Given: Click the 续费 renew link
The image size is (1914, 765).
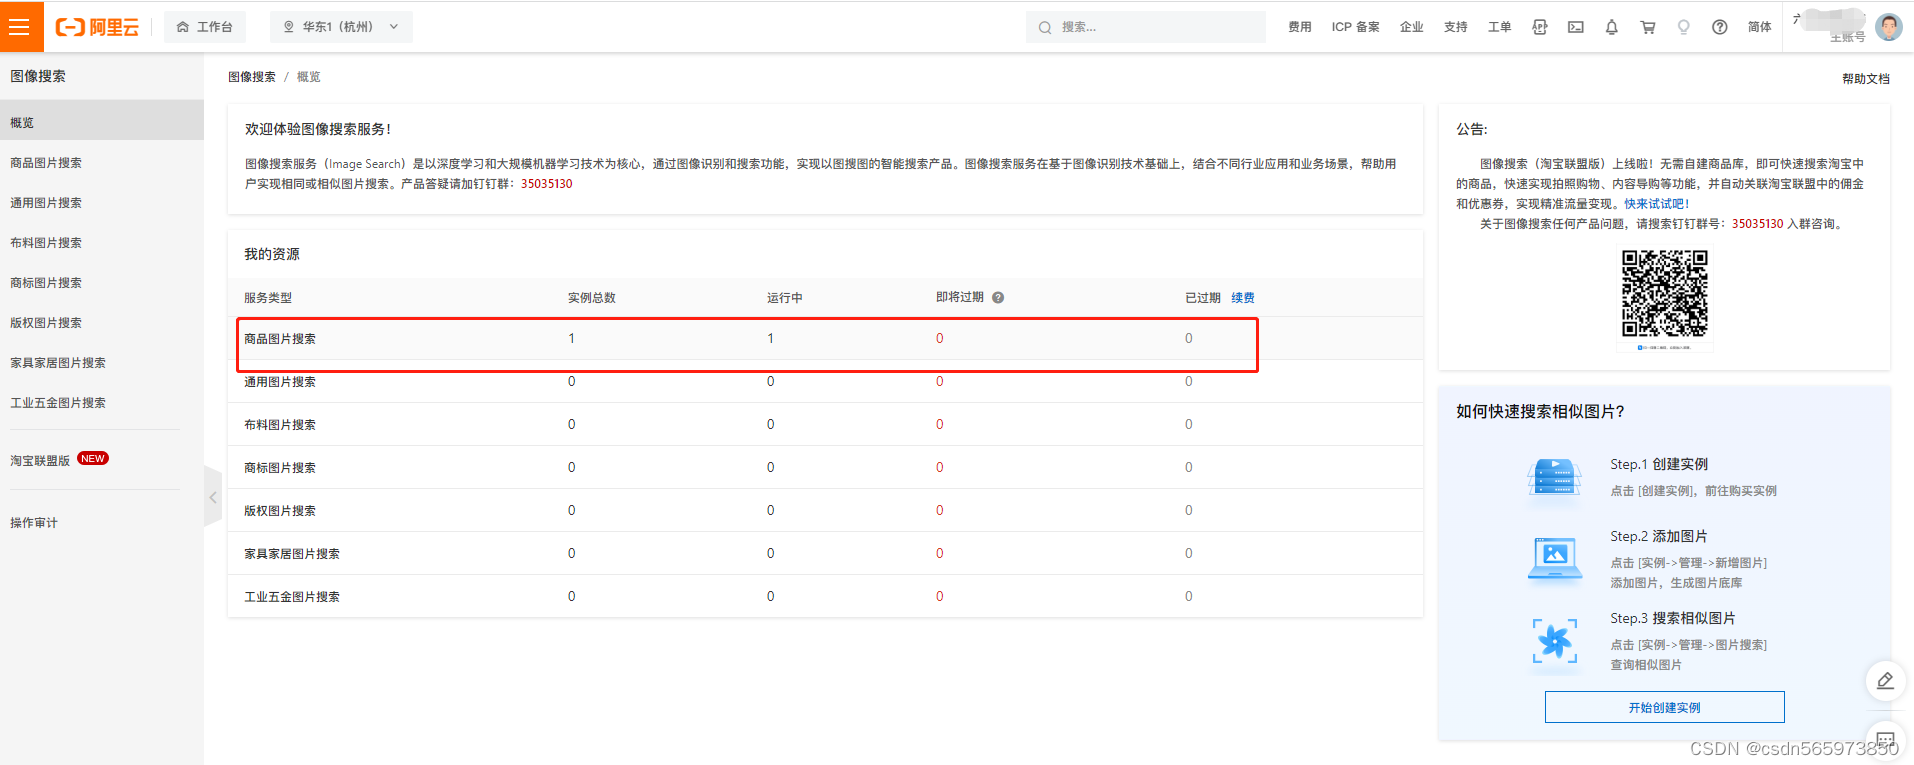Looking at the screenshot, I should (x=1243, y=298).
